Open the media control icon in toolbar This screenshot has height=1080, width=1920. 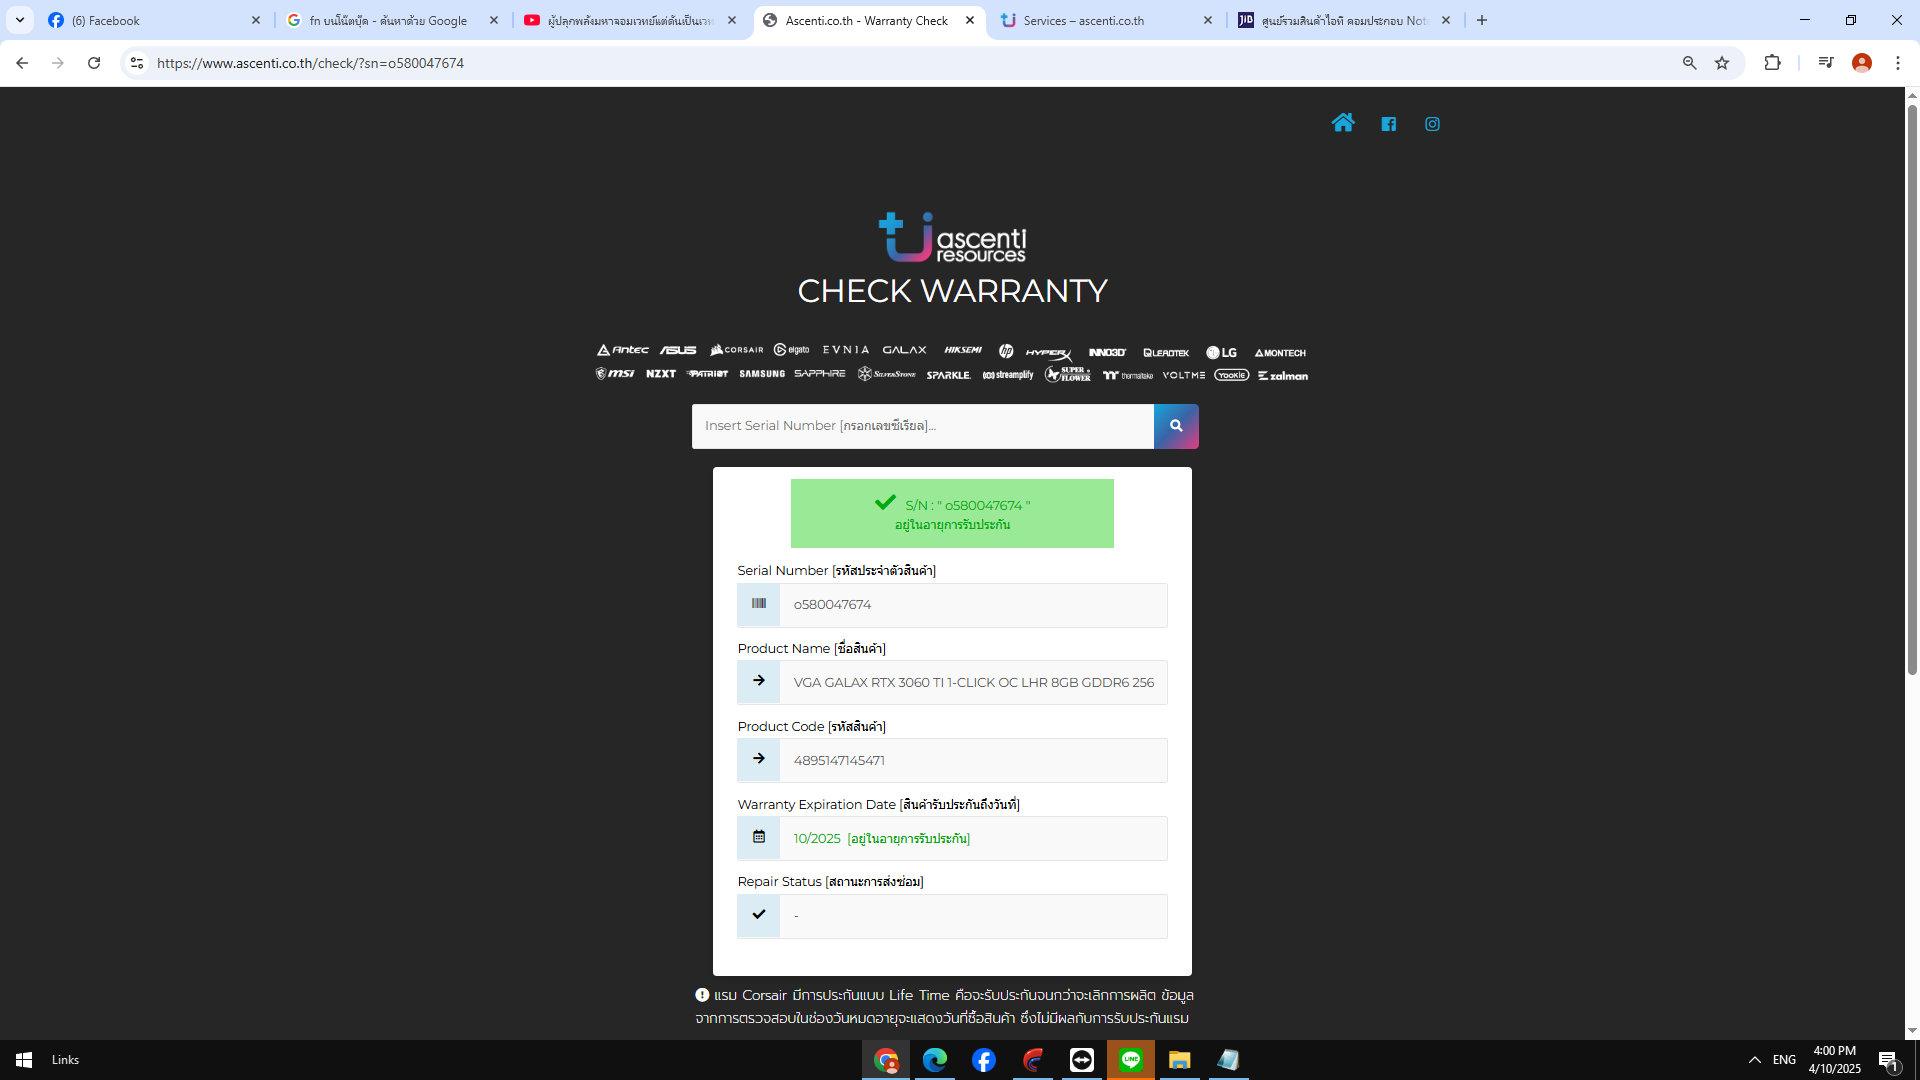(1826, 63)
